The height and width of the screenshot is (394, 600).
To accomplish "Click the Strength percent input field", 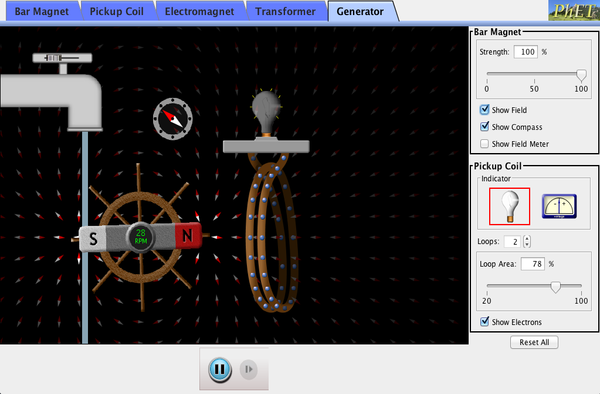I will click(526, 52).
